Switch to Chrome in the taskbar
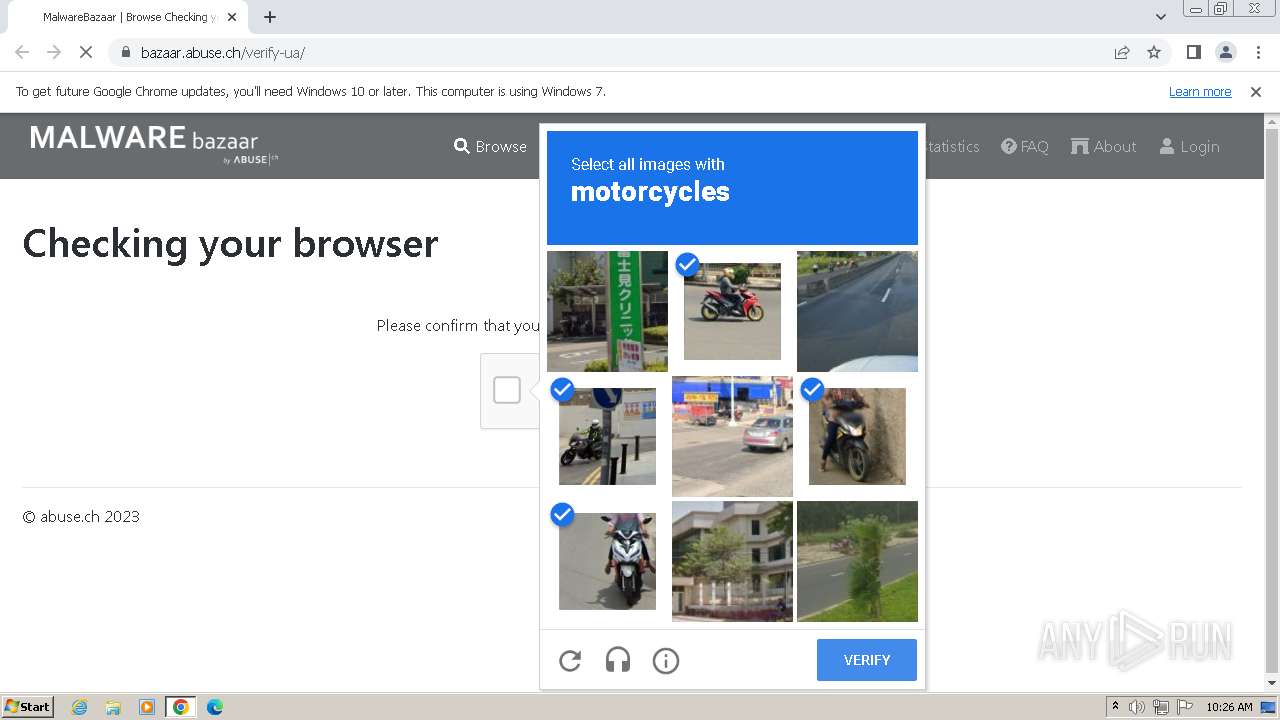 point(180,707)
